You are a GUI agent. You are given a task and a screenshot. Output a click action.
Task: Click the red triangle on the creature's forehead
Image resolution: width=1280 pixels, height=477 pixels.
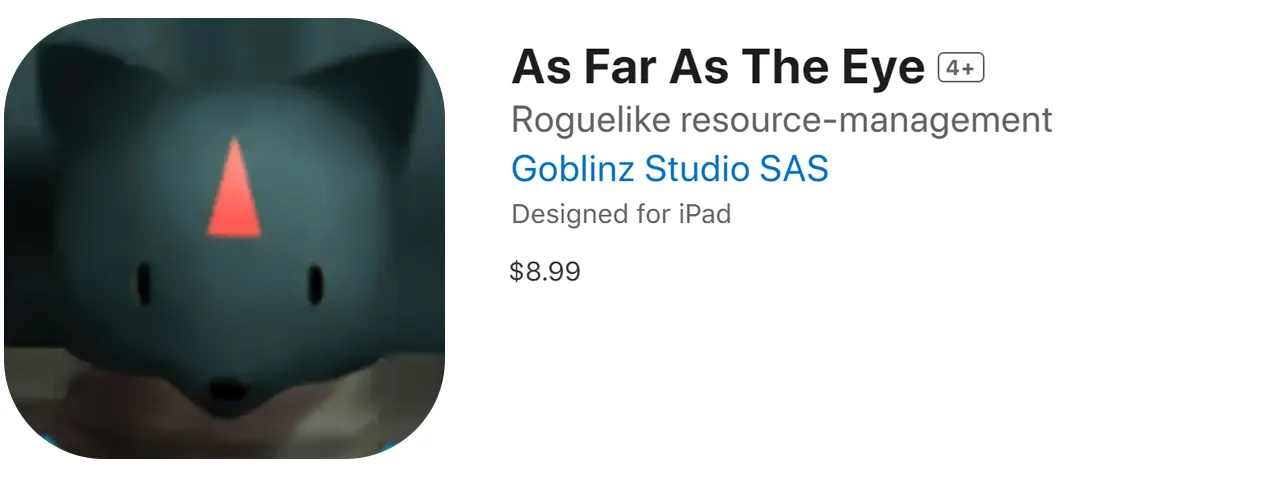point(234,188)
